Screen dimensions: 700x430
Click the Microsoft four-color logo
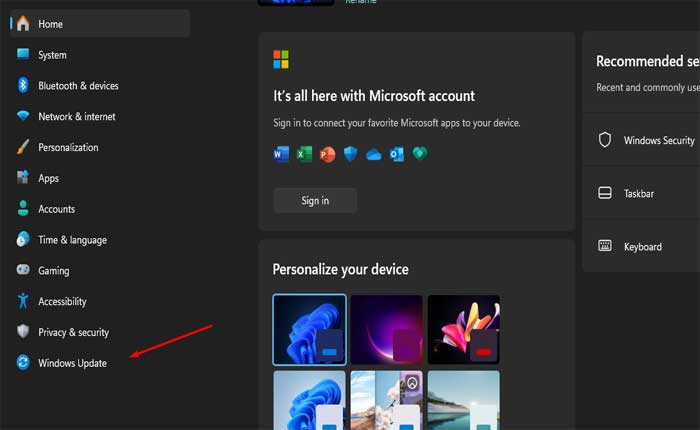pyautogui.click(x=281, y=59)
